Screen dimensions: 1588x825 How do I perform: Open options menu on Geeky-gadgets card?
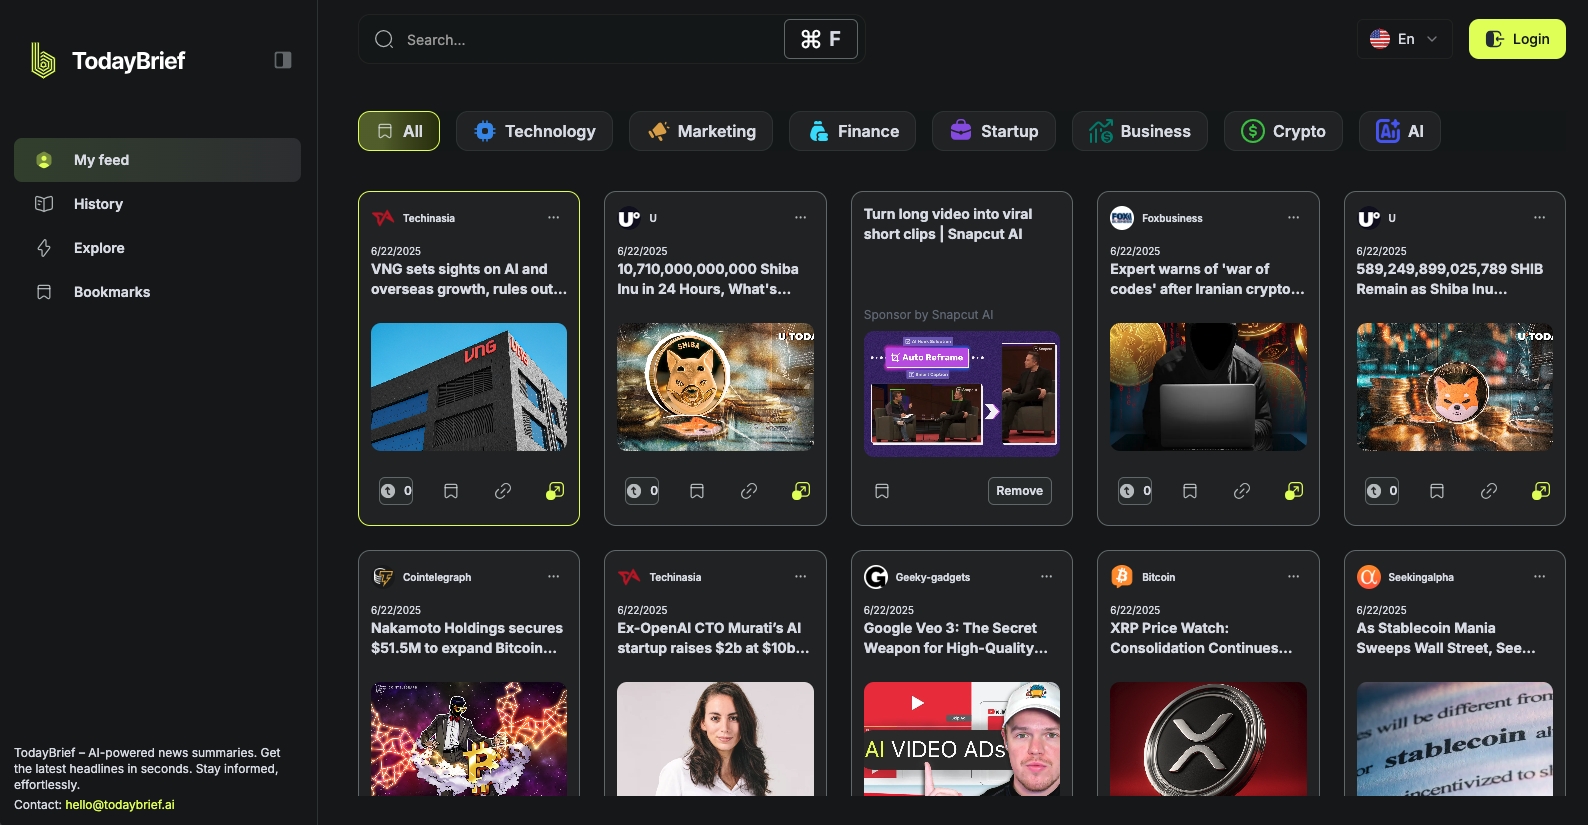[1047, 576]
